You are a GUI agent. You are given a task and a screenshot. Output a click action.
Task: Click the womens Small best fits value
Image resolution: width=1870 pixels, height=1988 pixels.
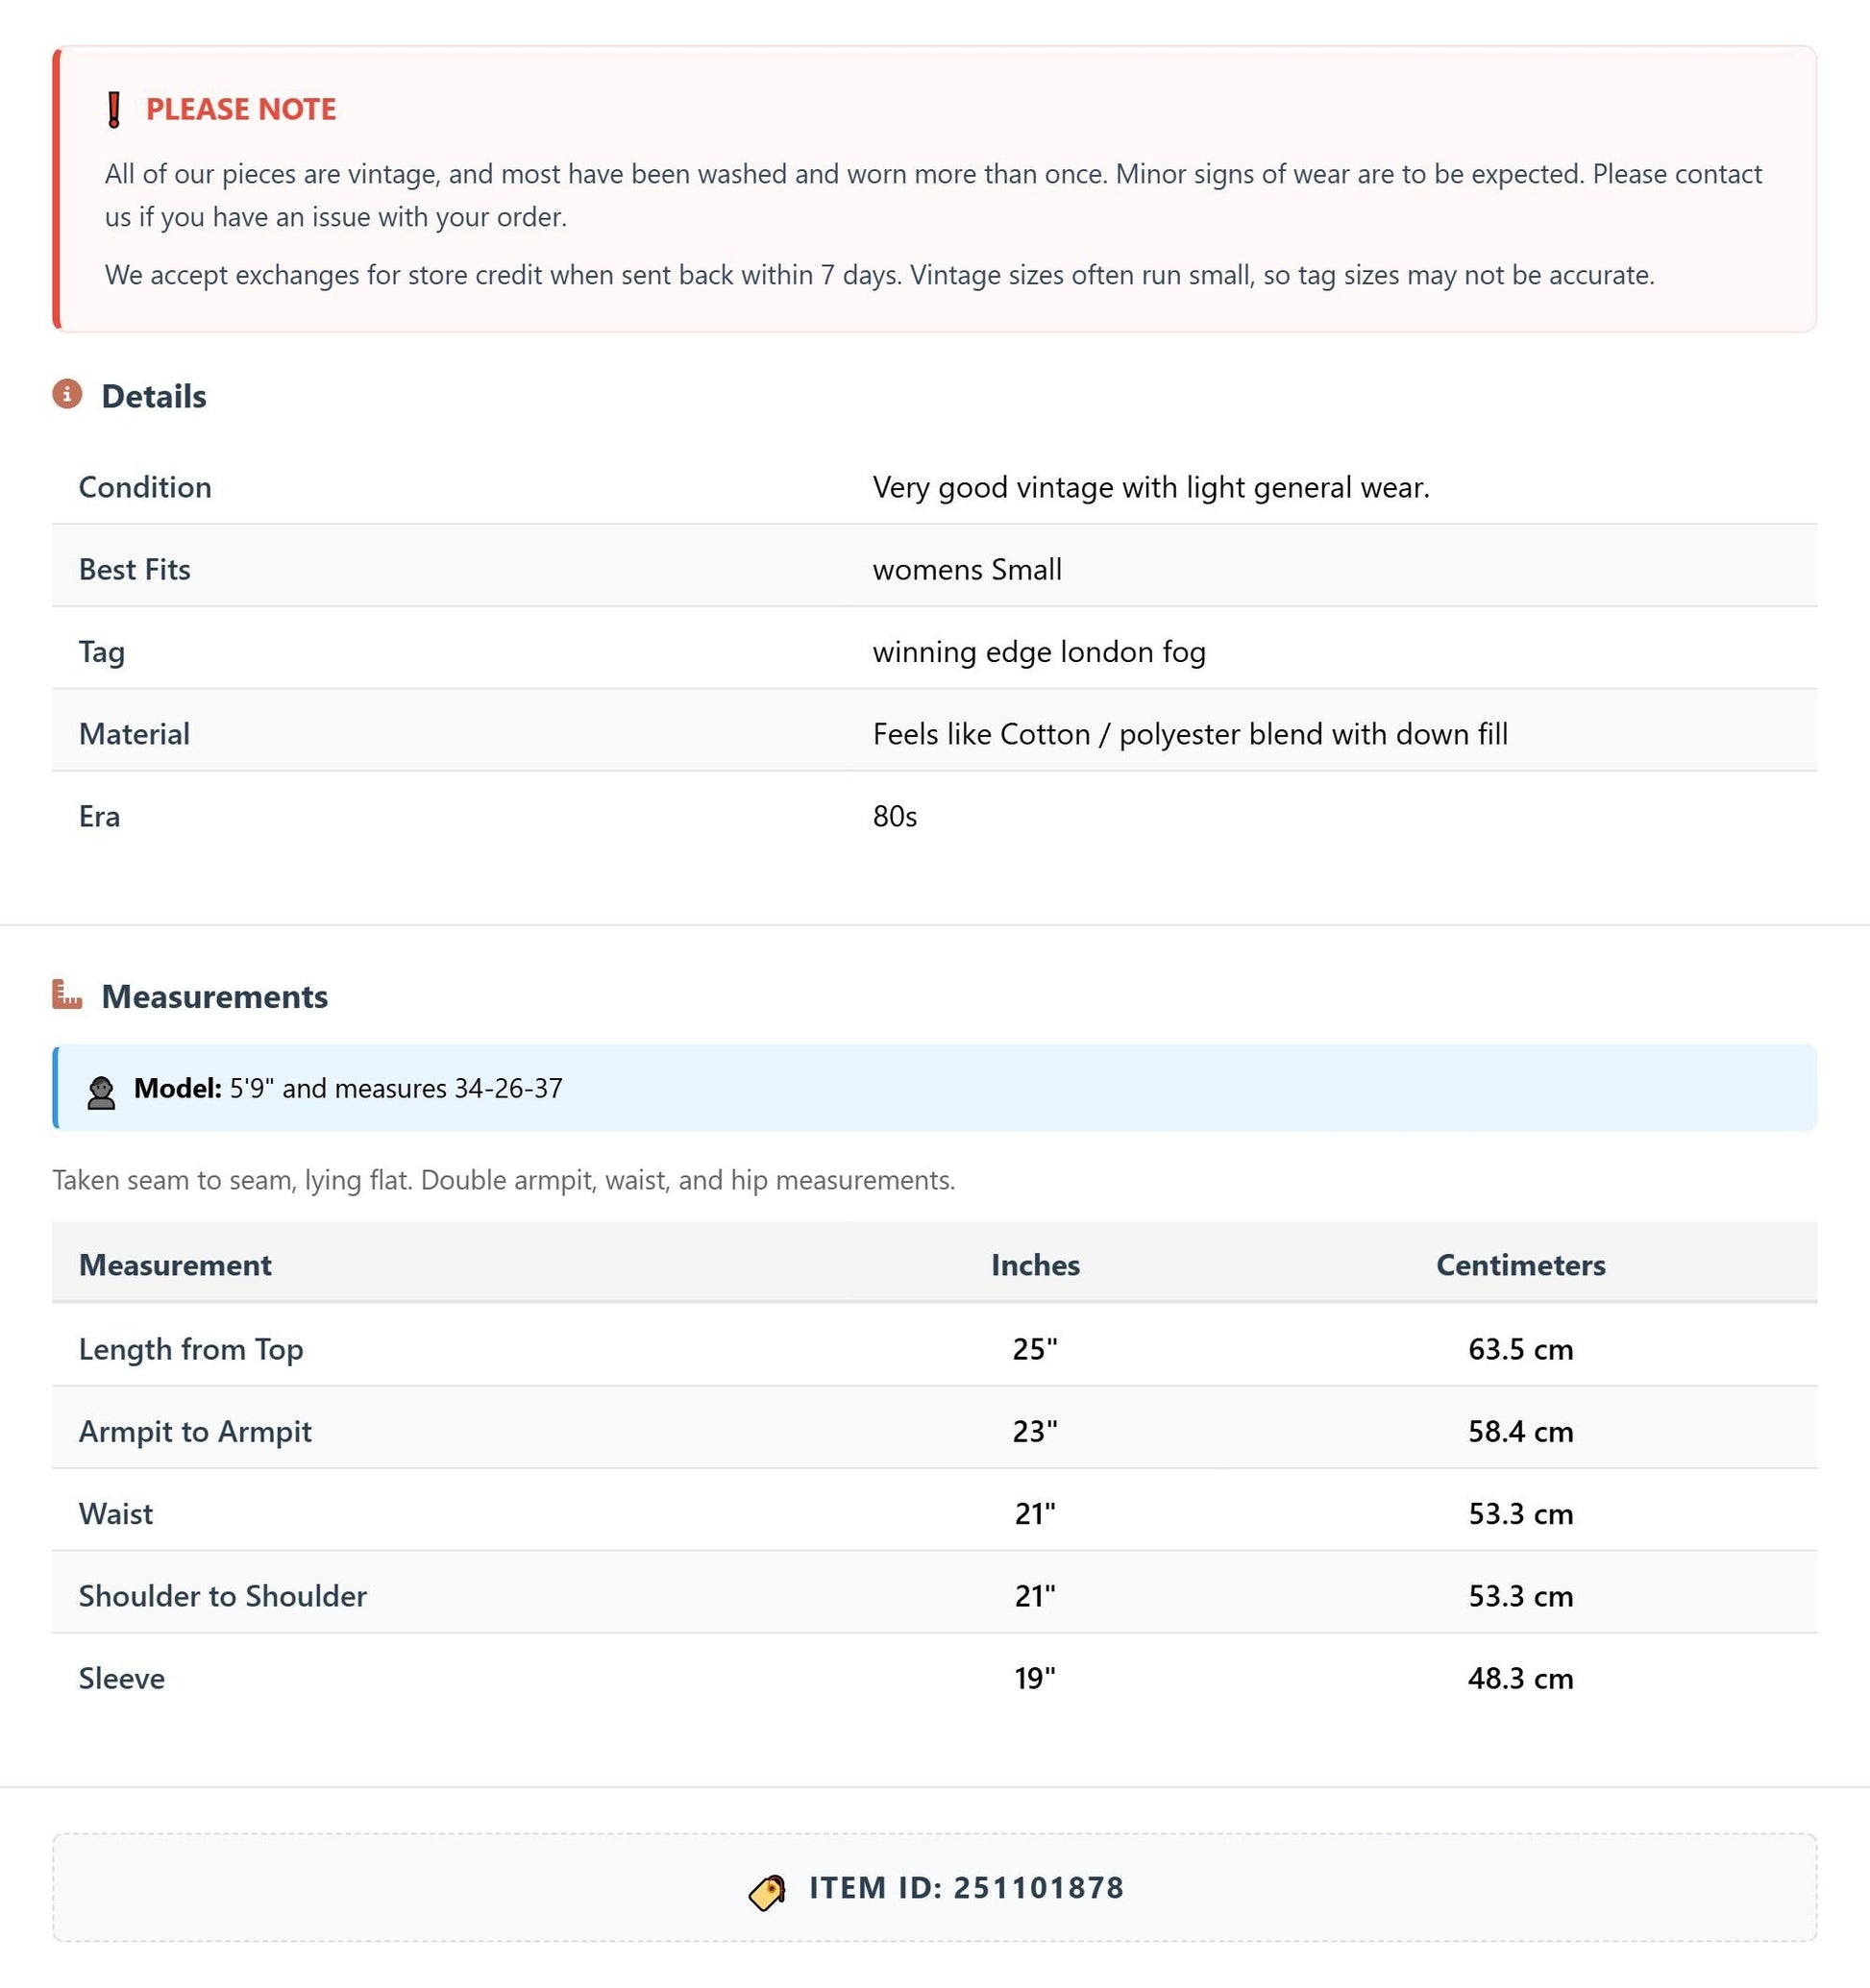[967, 569]
